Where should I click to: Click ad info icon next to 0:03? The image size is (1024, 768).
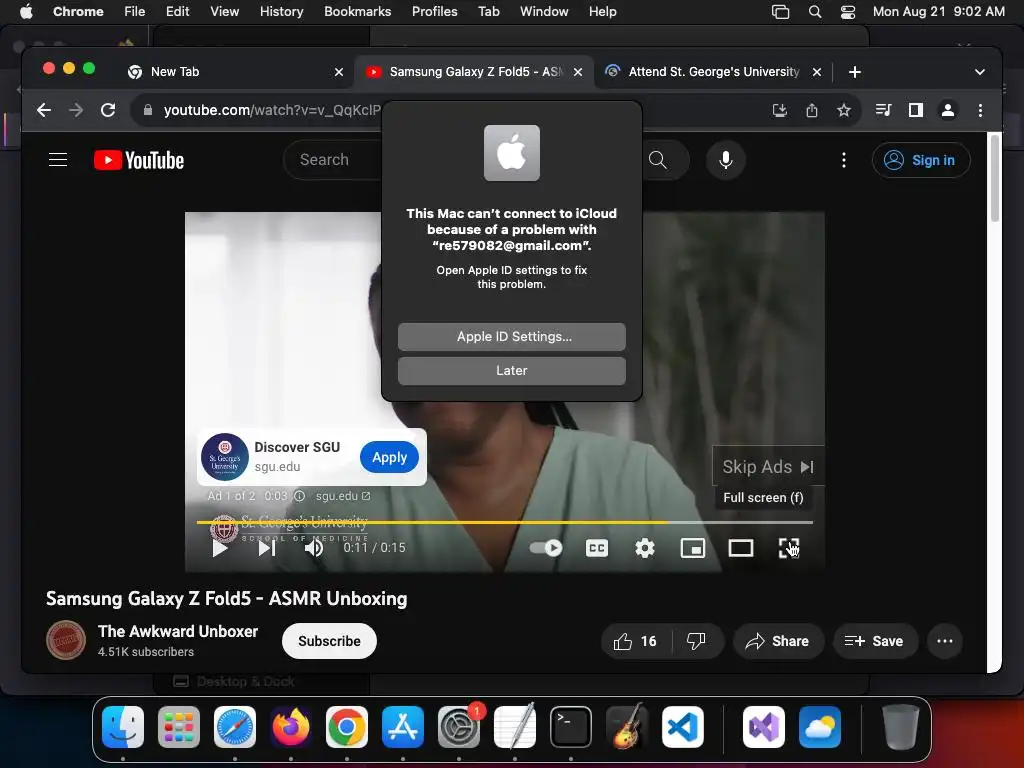click(x=299, y=496)
